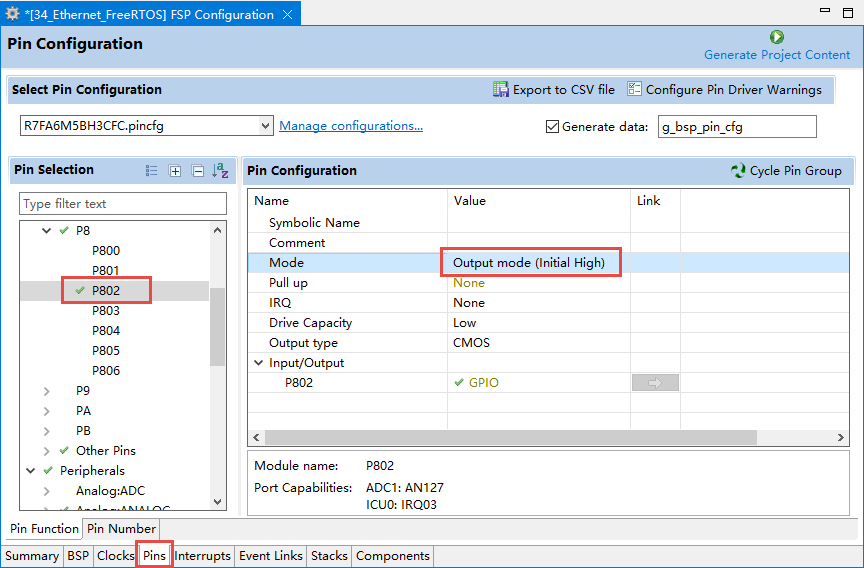This screenshot has width=864, height=568.
Task: Expand the PB port node
Action: point(47,431)
